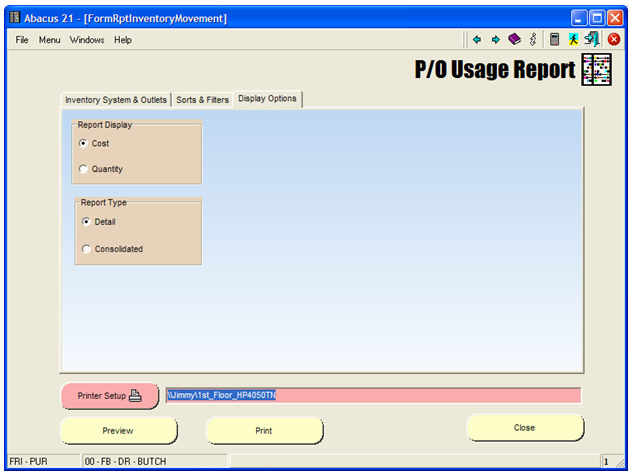Open the File menu
Screen dimensions: 631x475
click(x=22, y=40)
